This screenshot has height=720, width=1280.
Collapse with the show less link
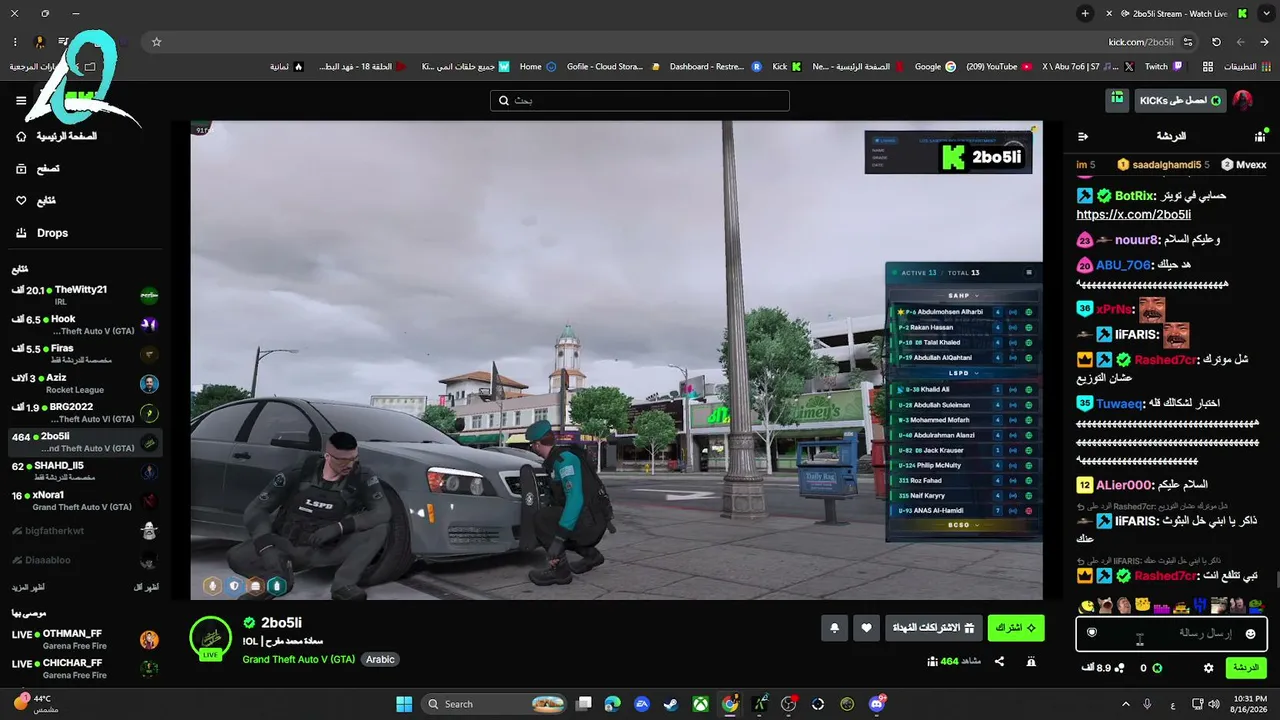click(x=146, y=587)
